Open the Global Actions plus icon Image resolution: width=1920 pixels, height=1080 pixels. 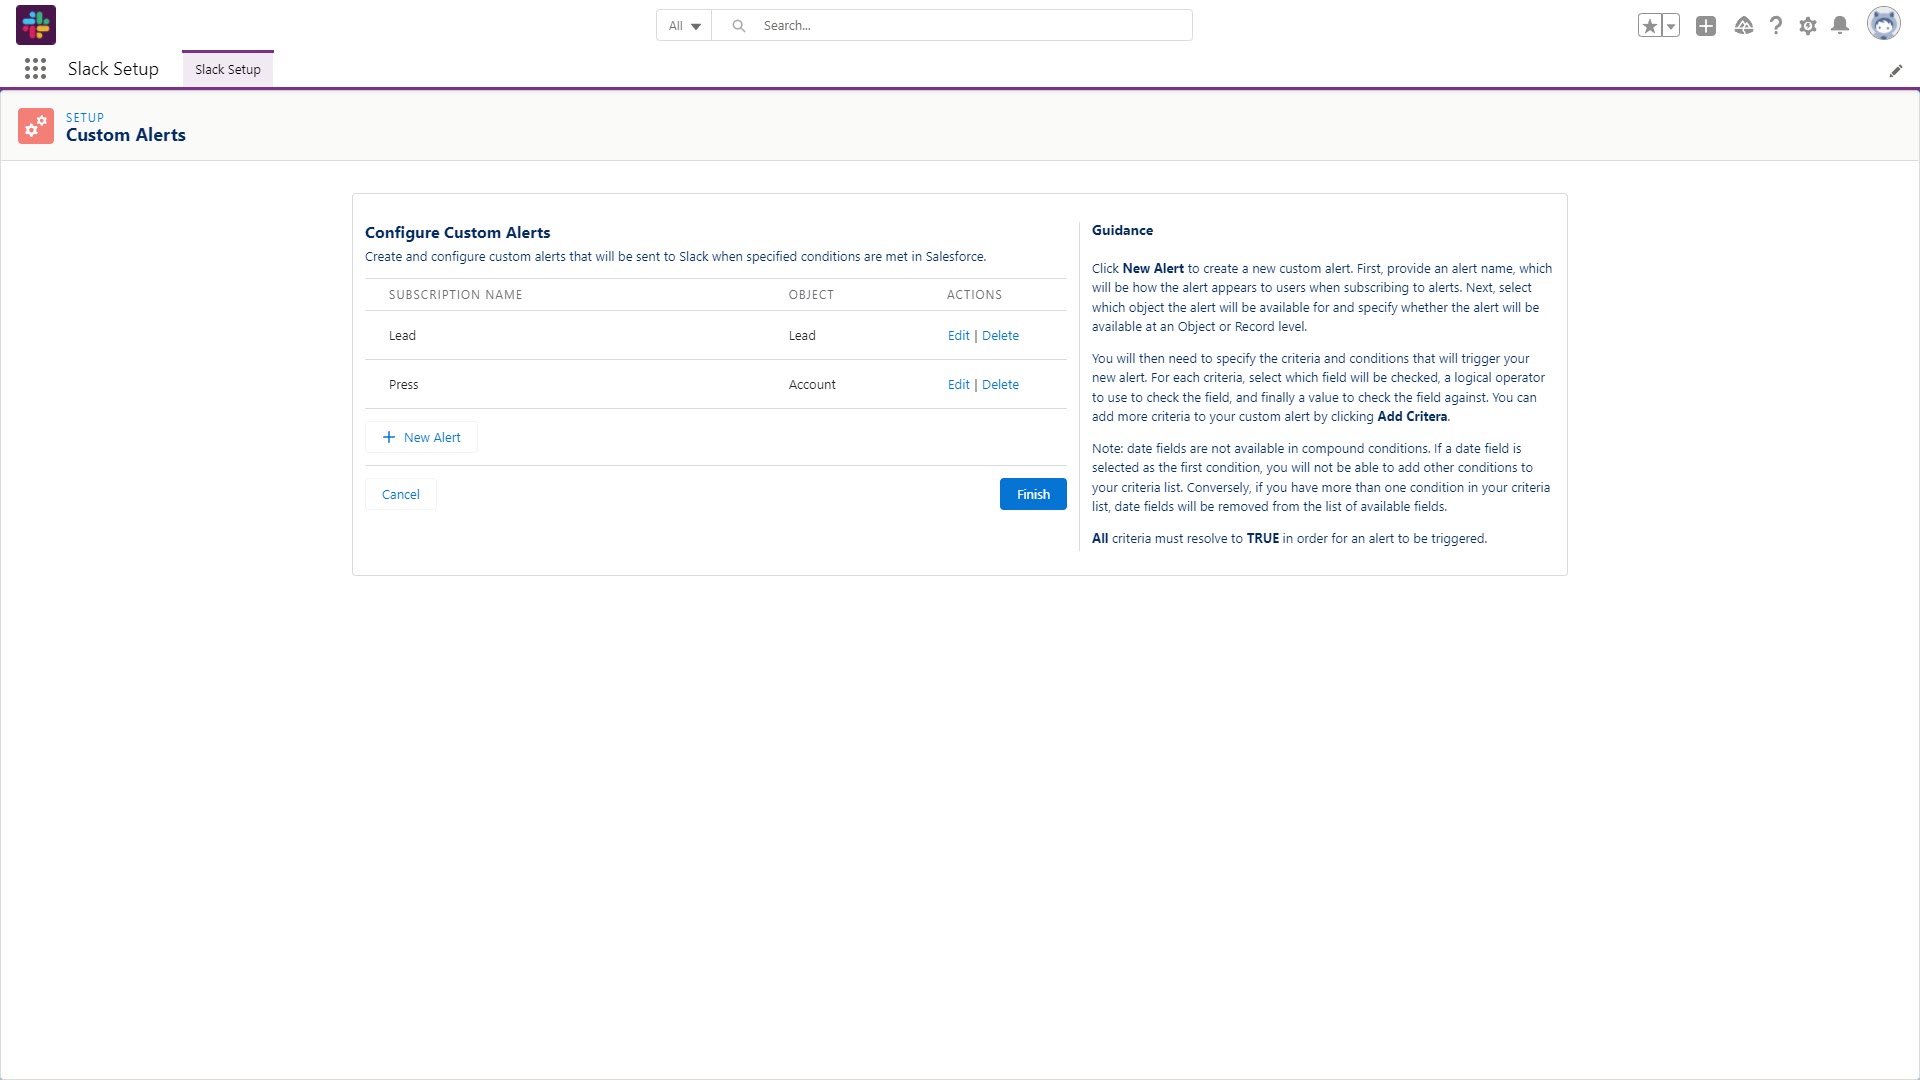tap(1706, 26)
